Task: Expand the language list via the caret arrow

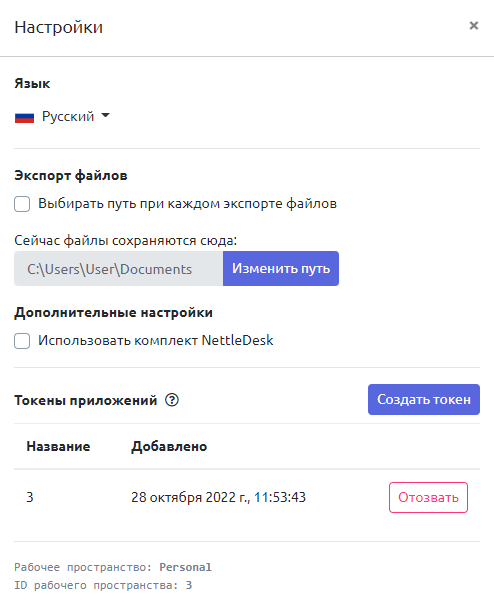Action: click(105, 116)
